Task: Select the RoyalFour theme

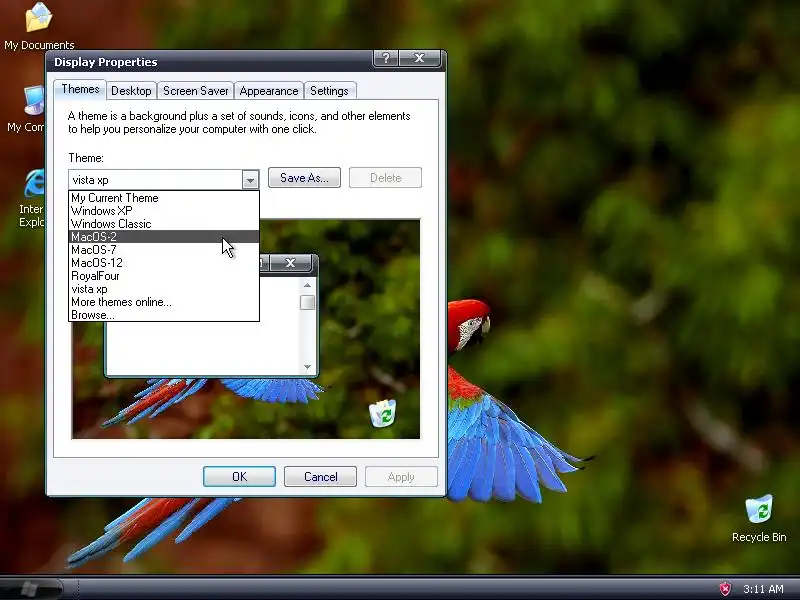Action: (x=164, y=276)
